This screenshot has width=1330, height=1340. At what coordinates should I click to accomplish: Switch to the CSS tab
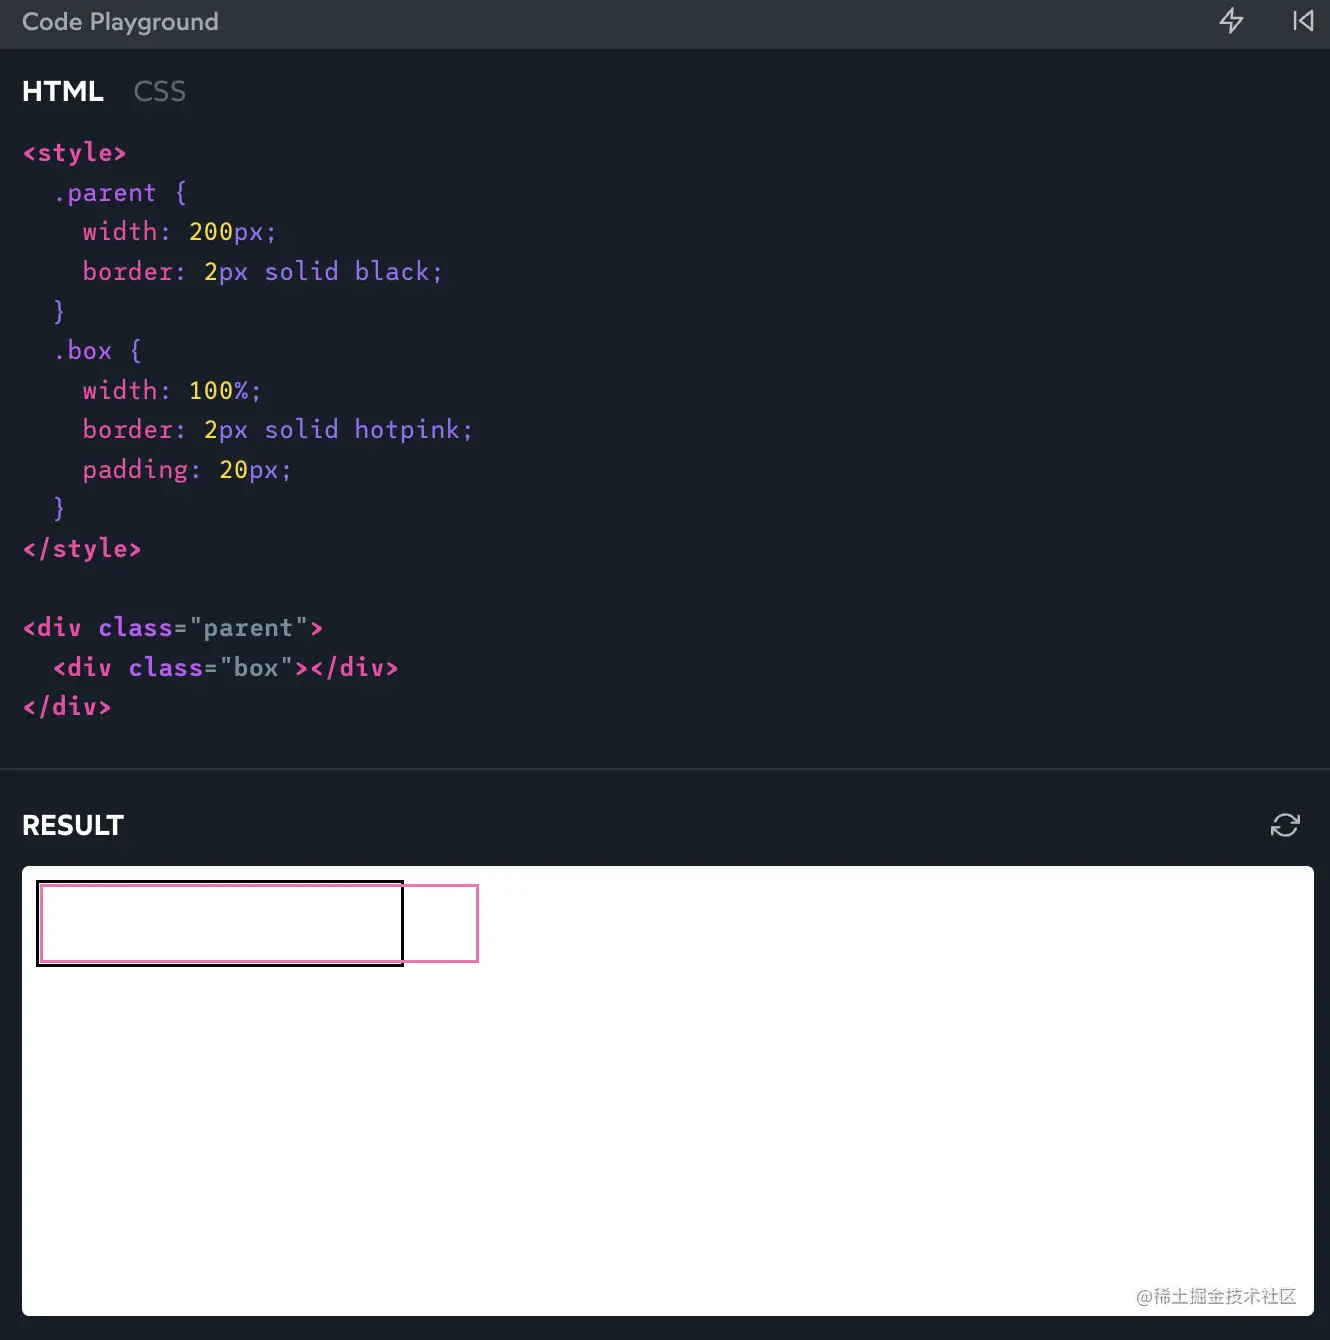(160, 91)
